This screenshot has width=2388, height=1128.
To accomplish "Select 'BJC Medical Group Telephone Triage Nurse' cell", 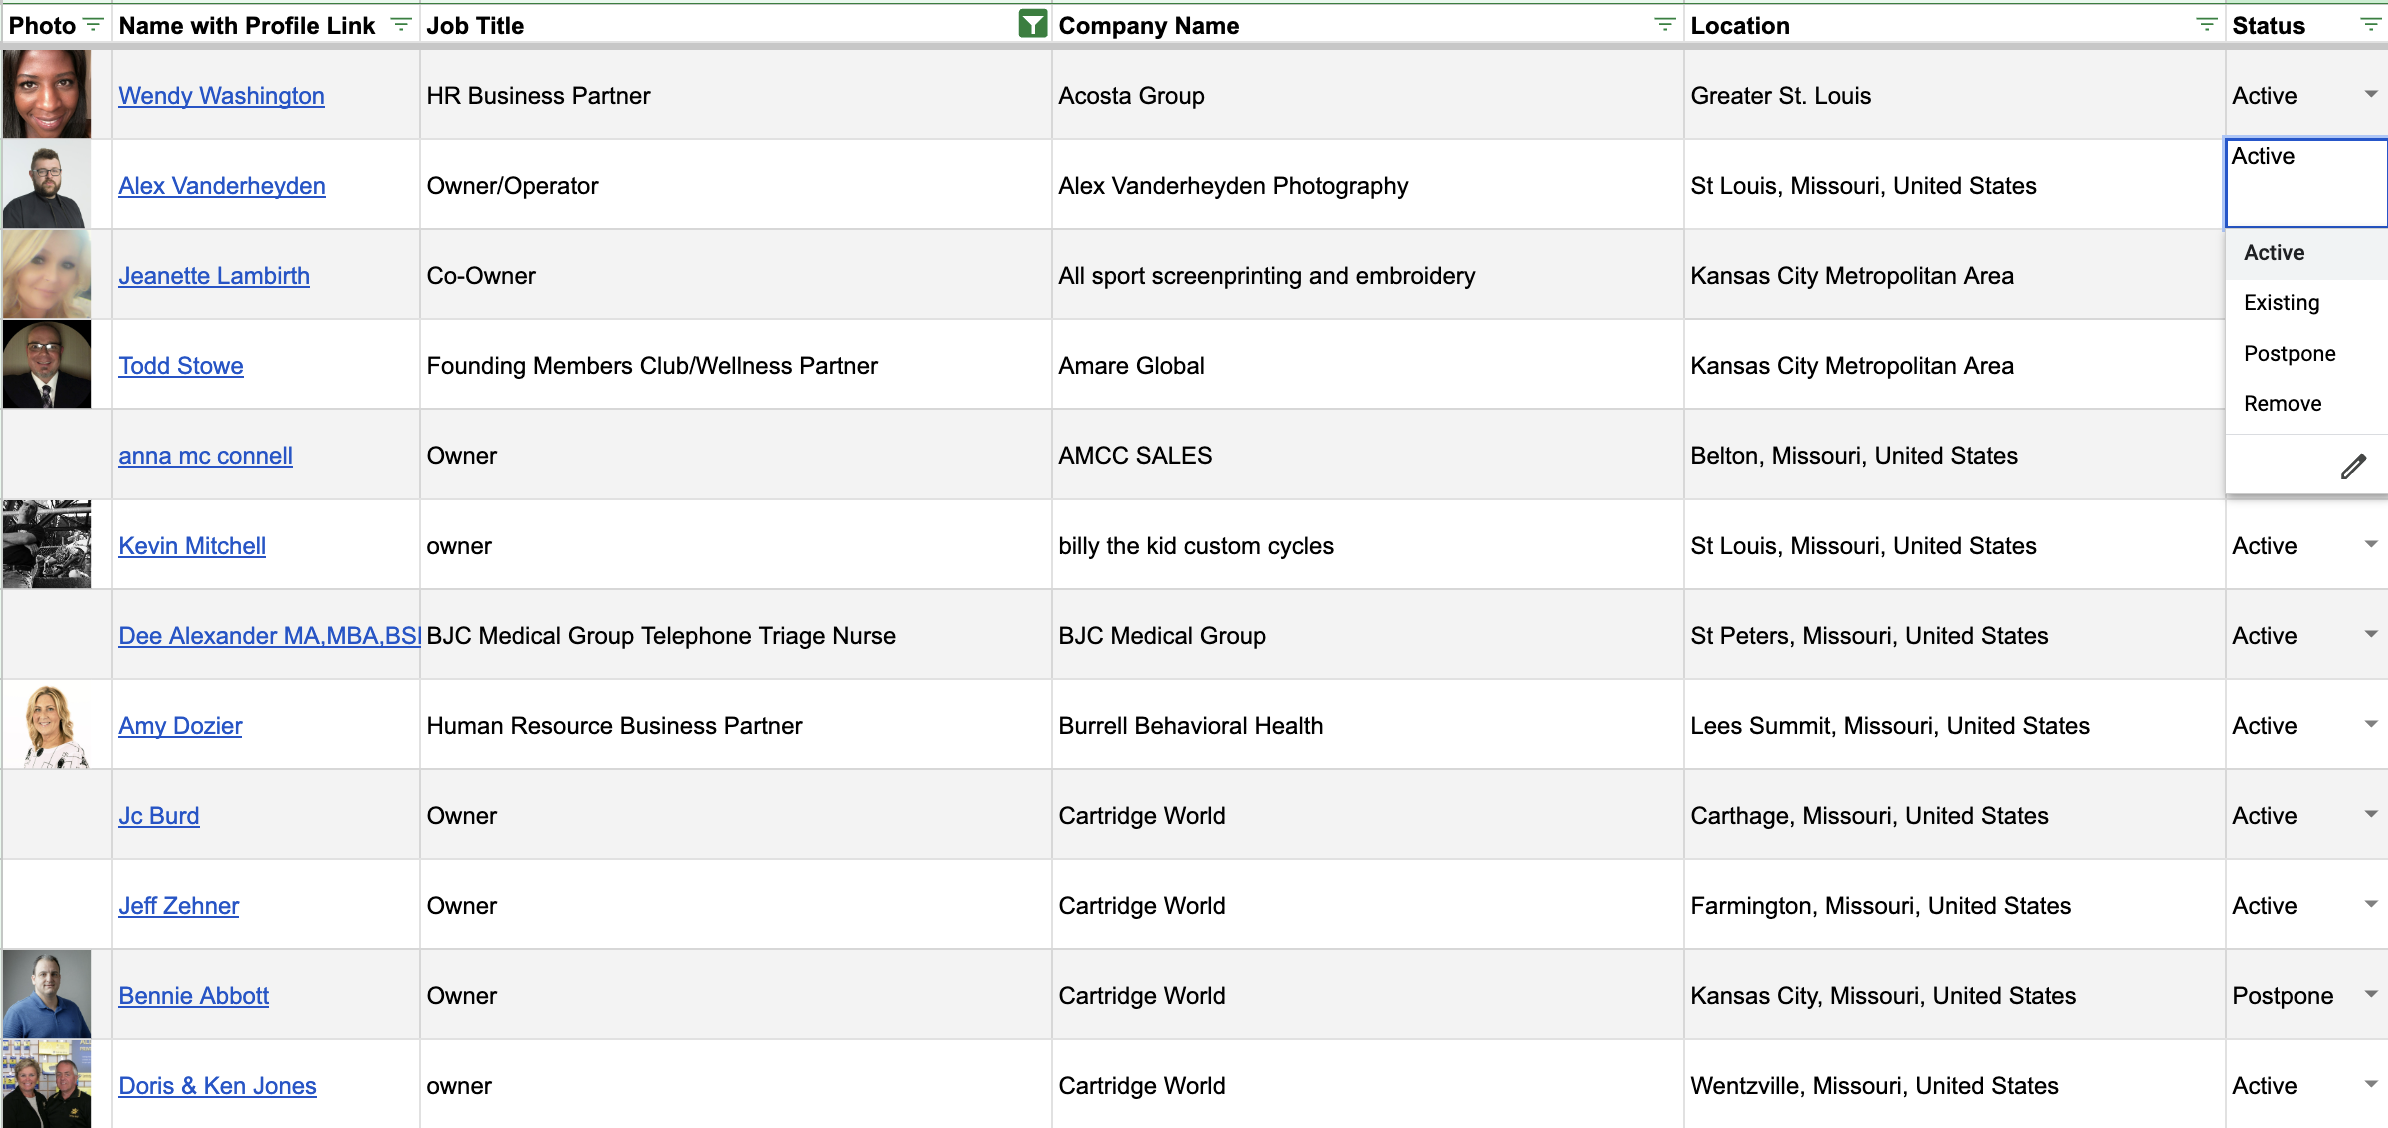I will 735,635.
